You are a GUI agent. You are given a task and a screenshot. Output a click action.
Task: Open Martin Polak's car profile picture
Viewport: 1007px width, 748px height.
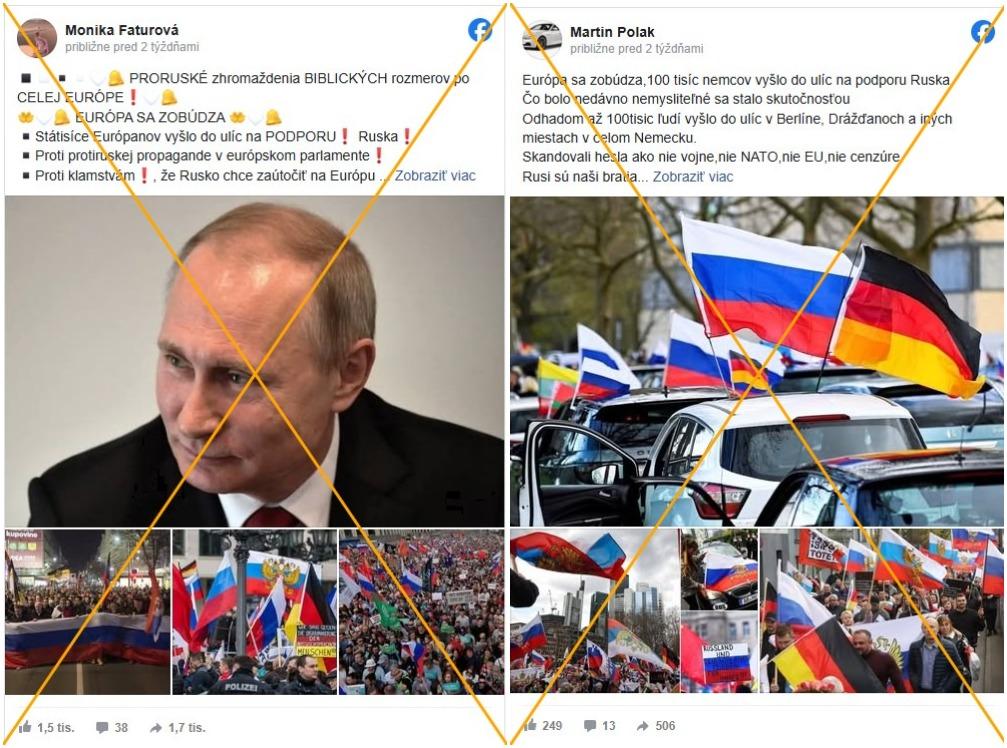point(542,39)
